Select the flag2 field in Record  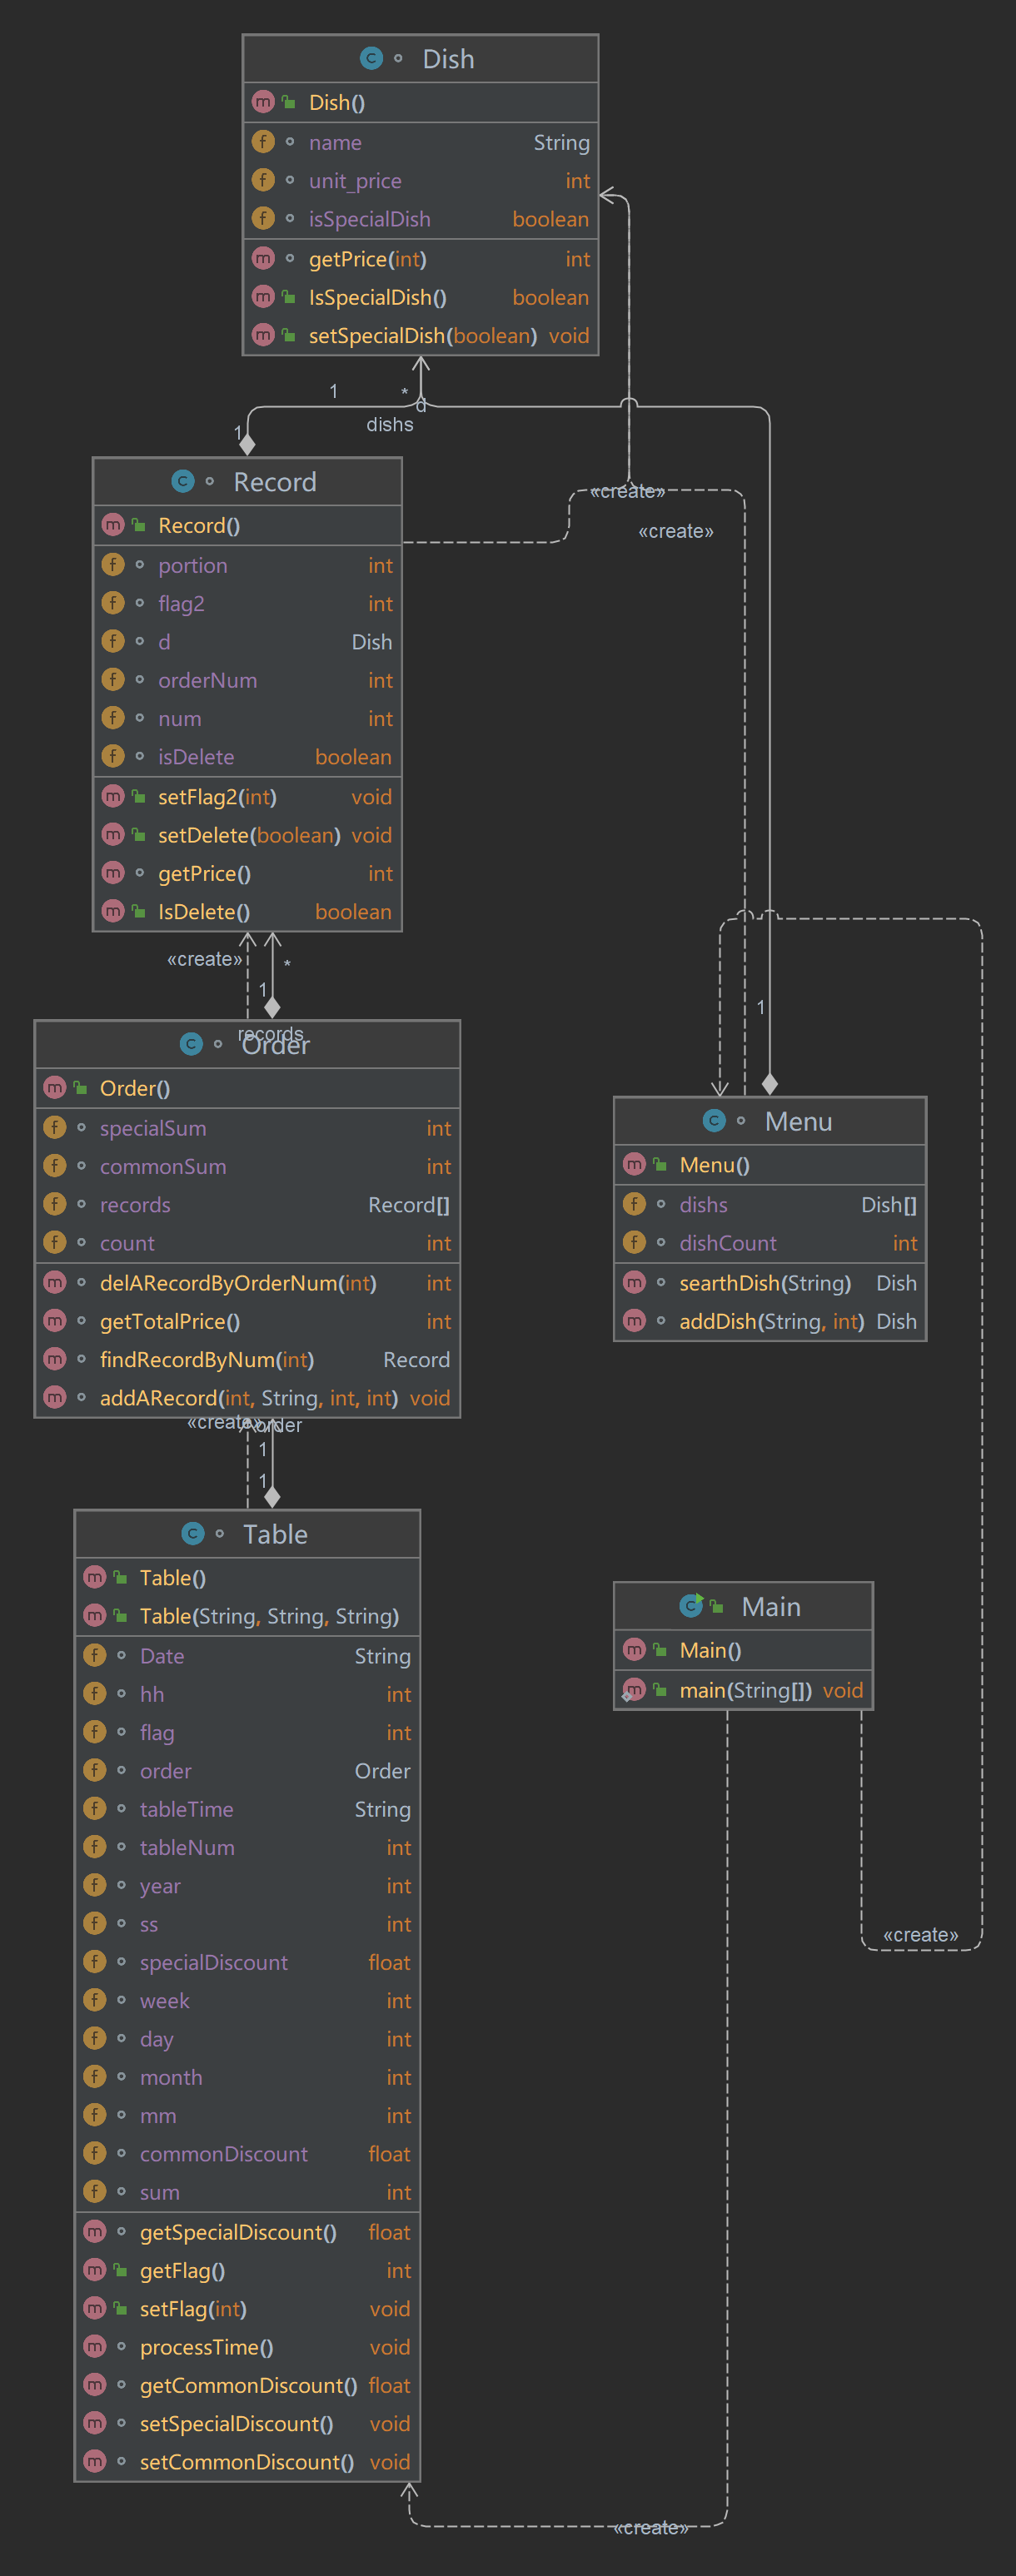247,603
